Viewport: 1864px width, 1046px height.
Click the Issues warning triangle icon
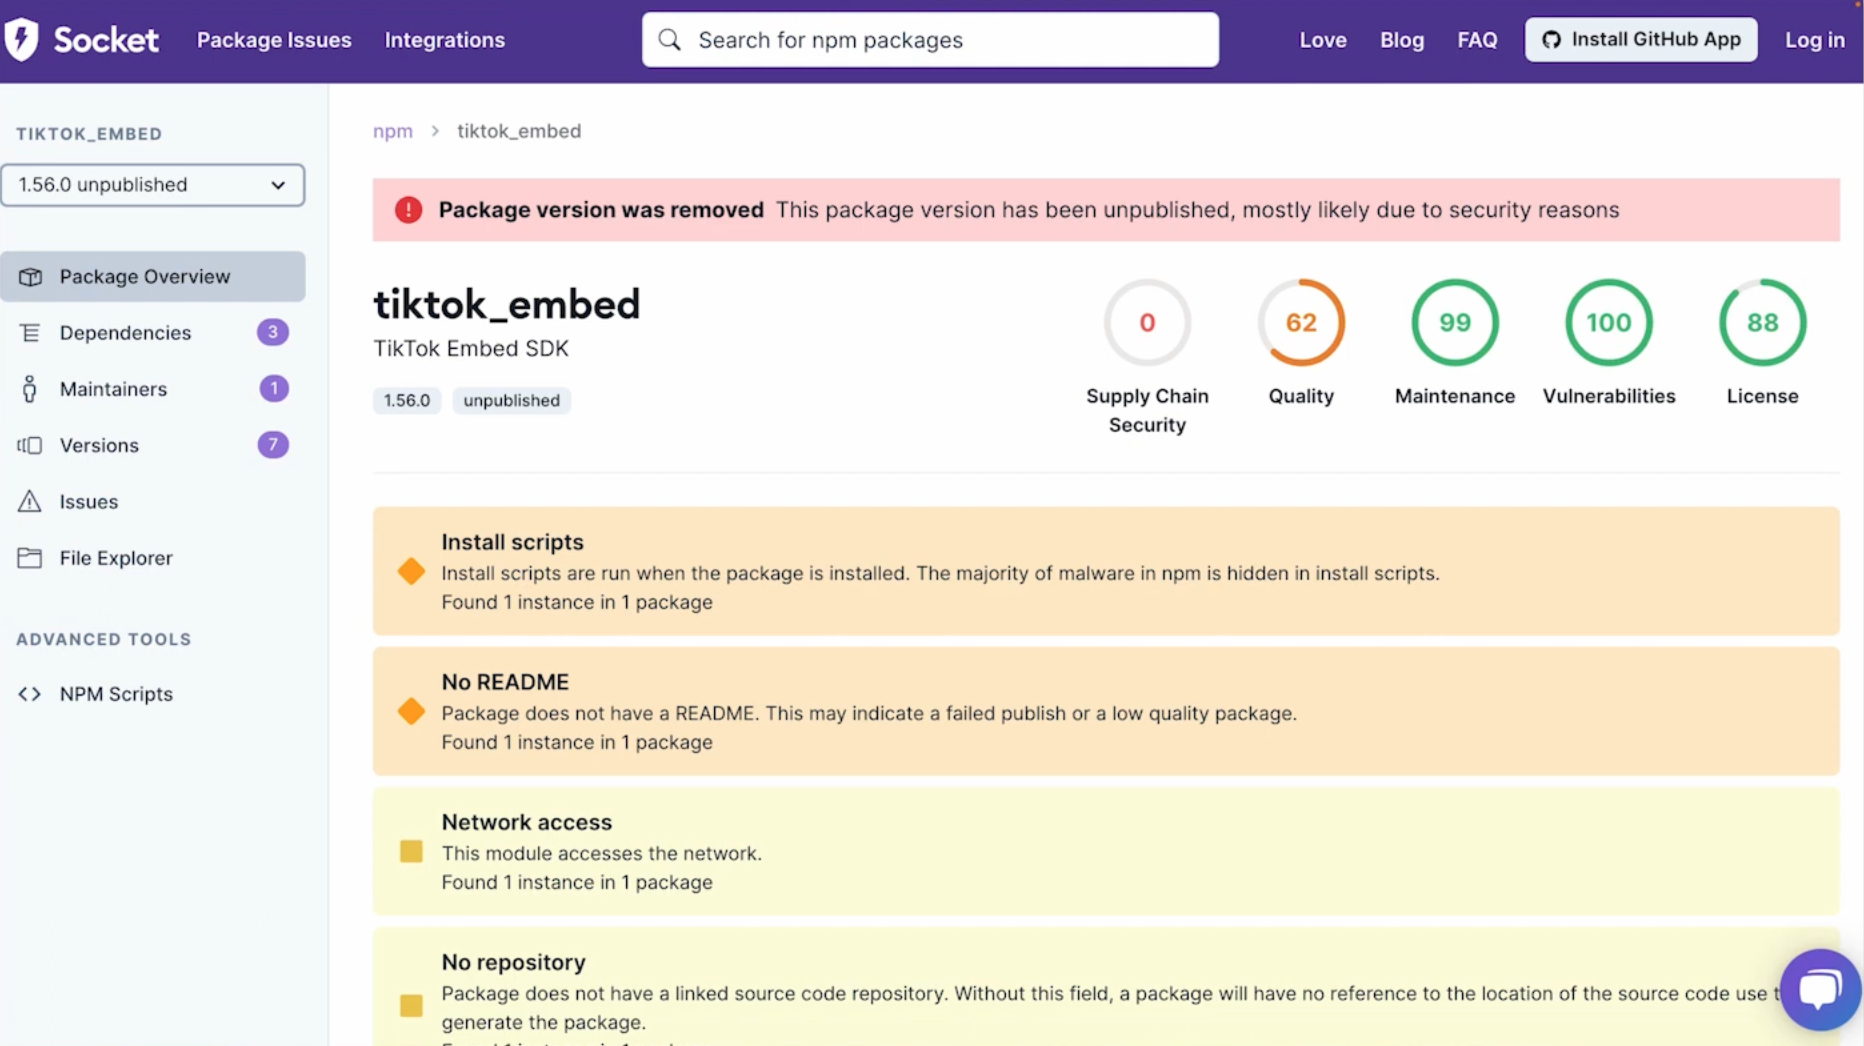[x=30, y=501]
